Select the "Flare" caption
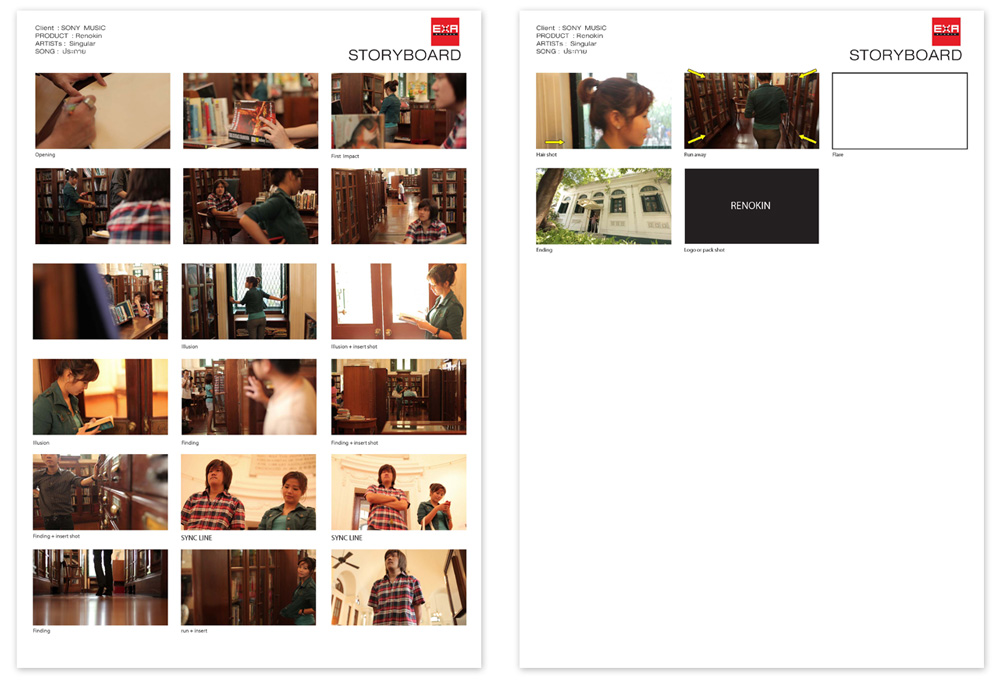The height and width of the screenshot is (684, 1000). pyautogui.click(x=838, y=155)
